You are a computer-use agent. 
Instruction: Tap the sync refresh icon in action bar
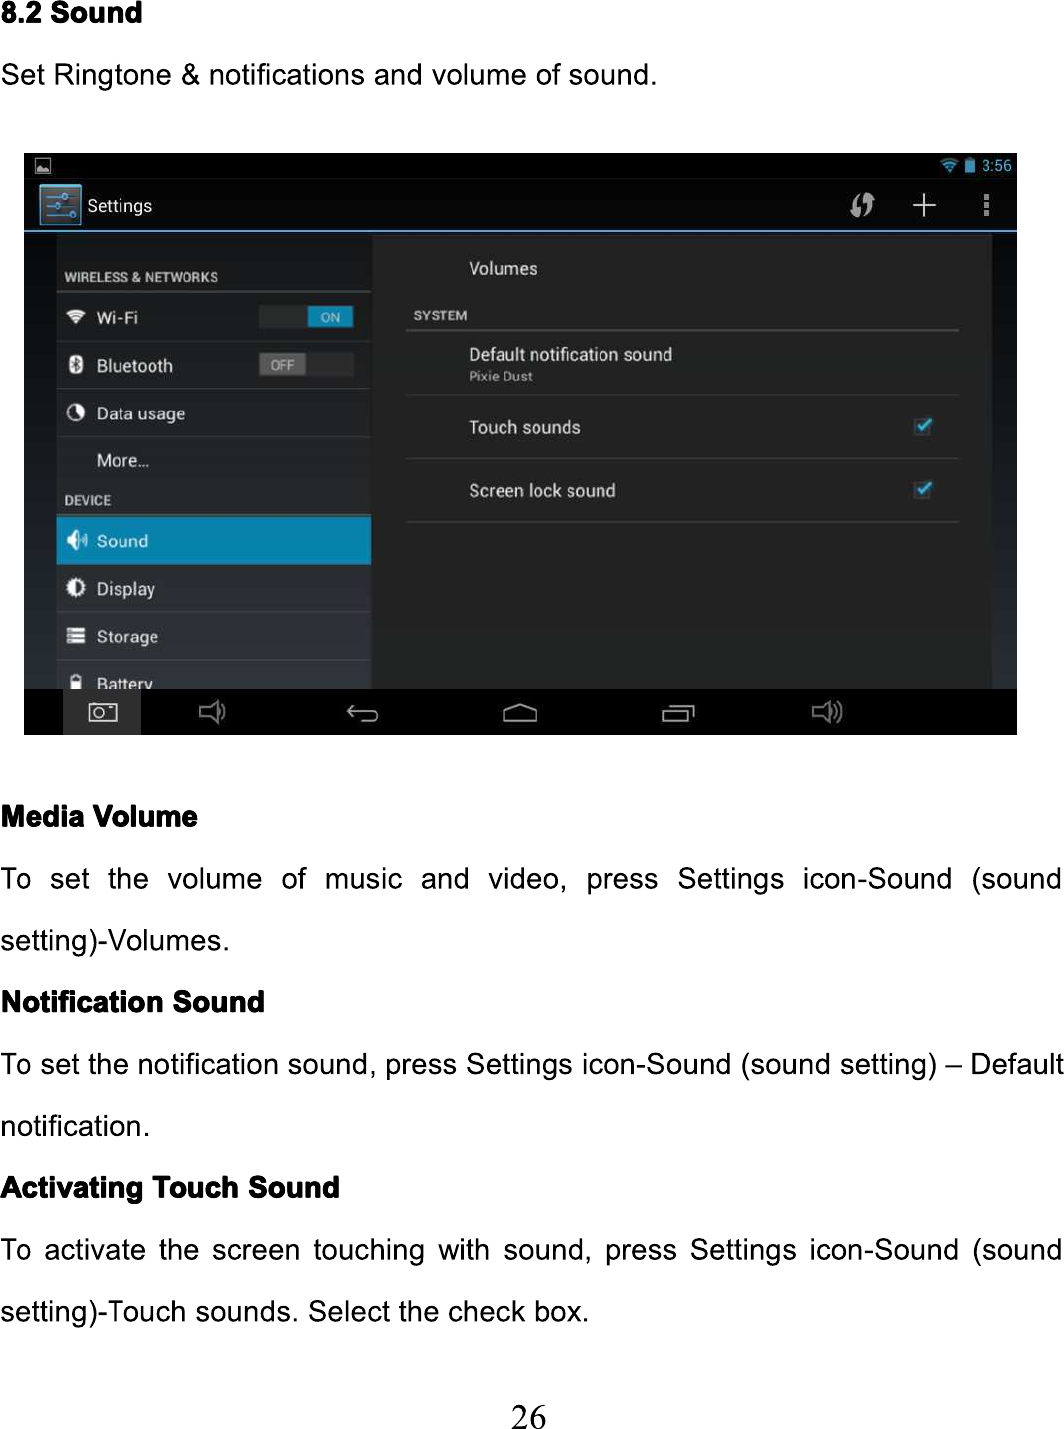coord(862,205)
